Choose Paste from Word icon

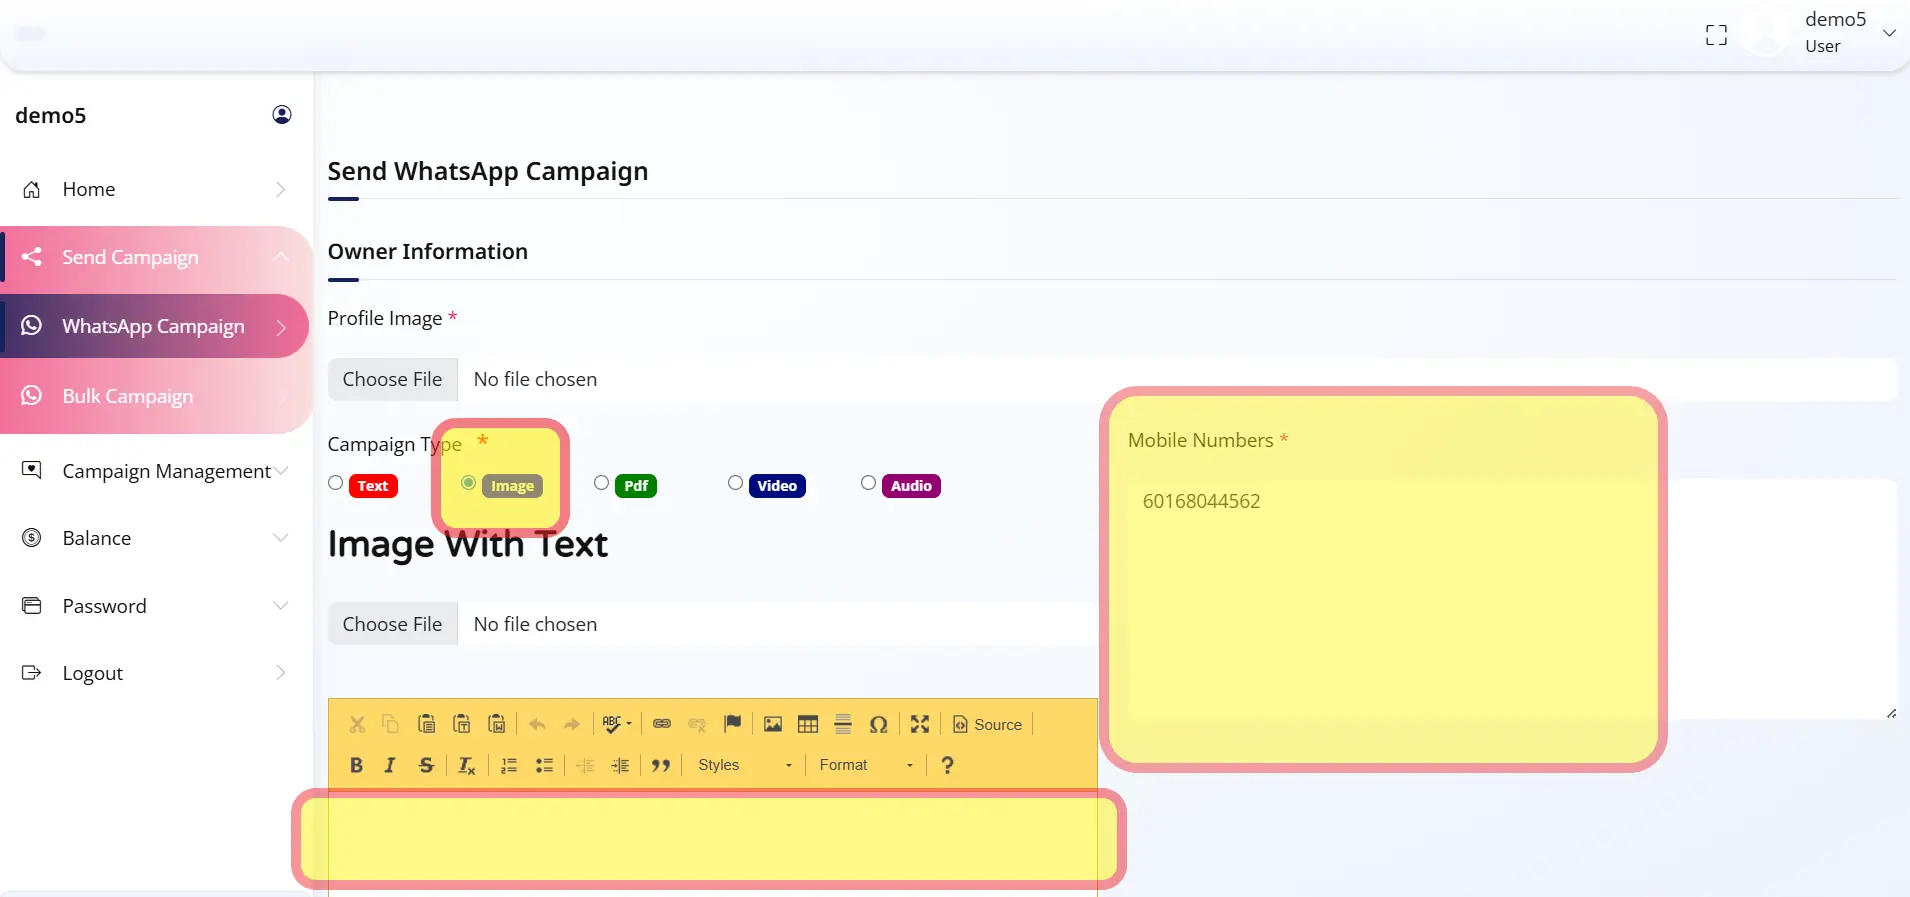pos(496,724)
